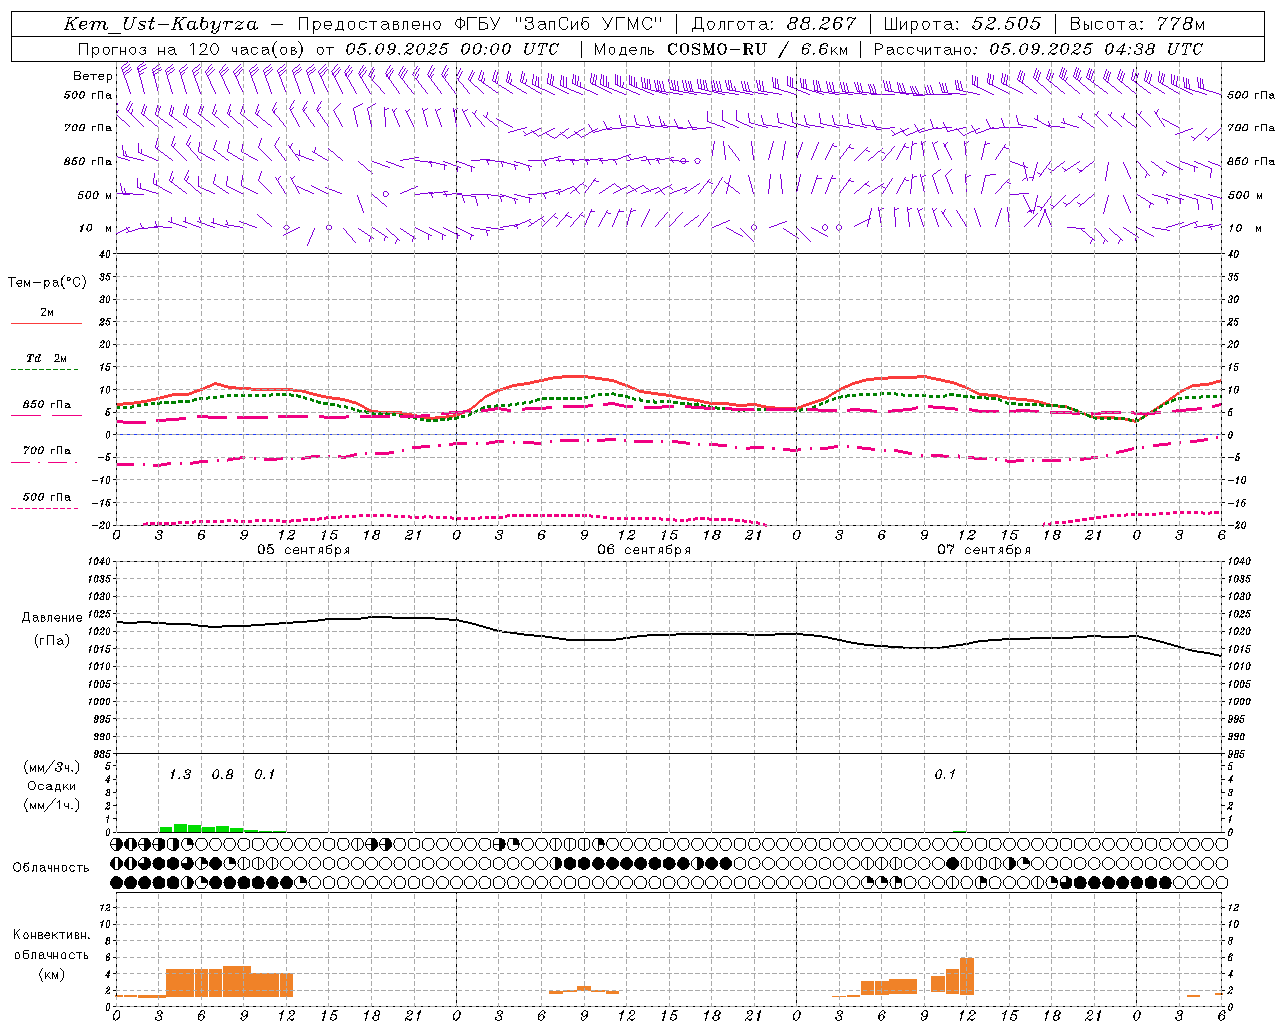The image size is (1280, 1024).
Task: Click the 'Ветер' wind panel label
Action: click(x=93, y=76)
